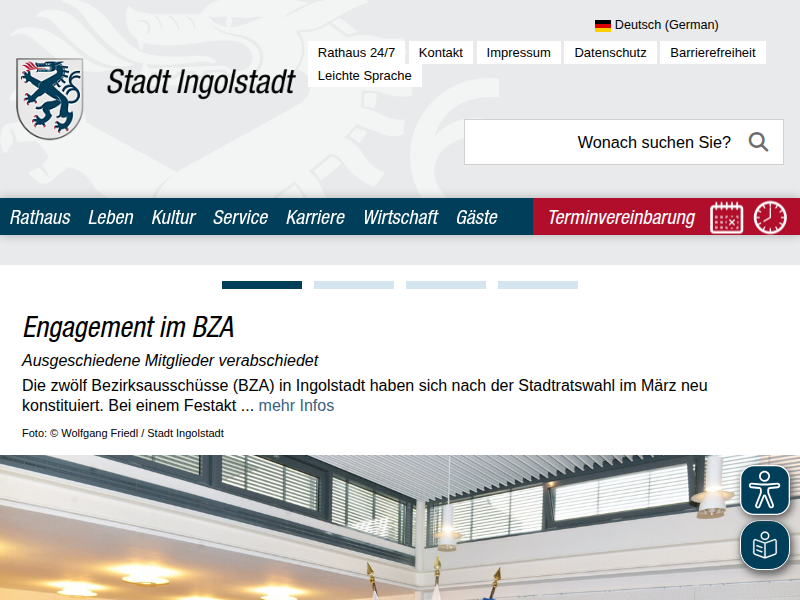Click the clock icon in red bar
Viewport: 800px width, 600px height.
tap(770, 217)
